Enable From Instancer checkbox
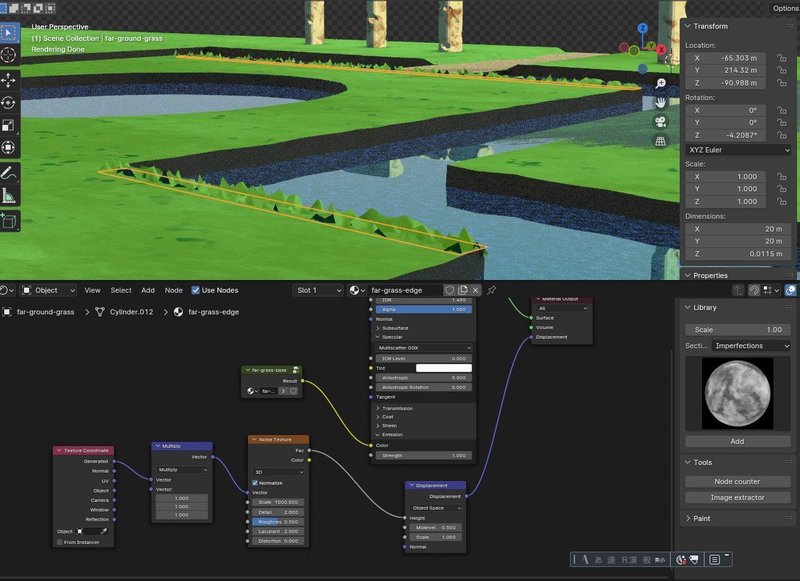This screenshot has width=800, height=581. click(60, 542)
